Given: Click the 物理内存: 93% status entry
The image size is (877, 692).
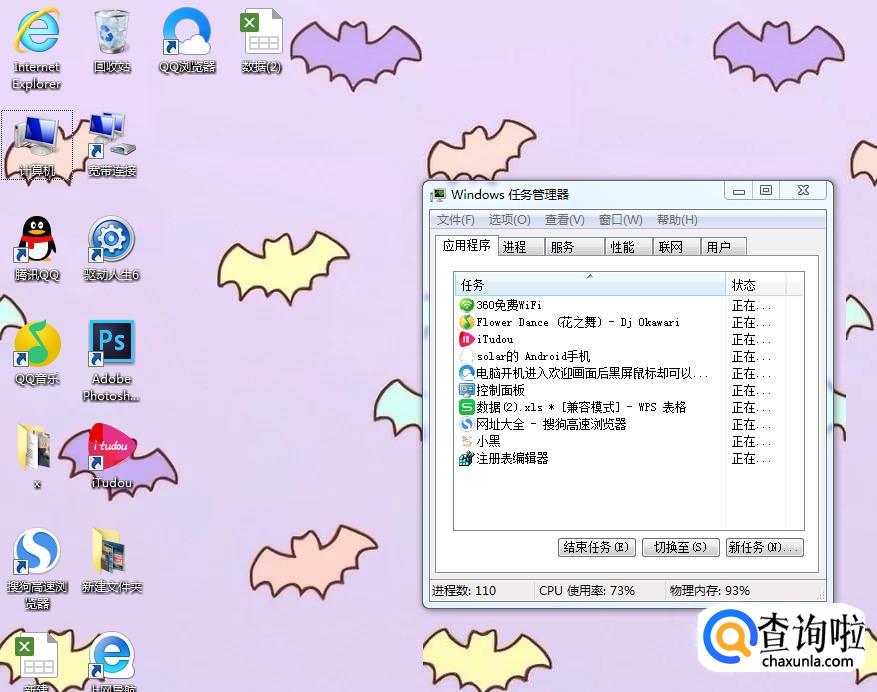Looking at the screenshot, I should point(709,590).
